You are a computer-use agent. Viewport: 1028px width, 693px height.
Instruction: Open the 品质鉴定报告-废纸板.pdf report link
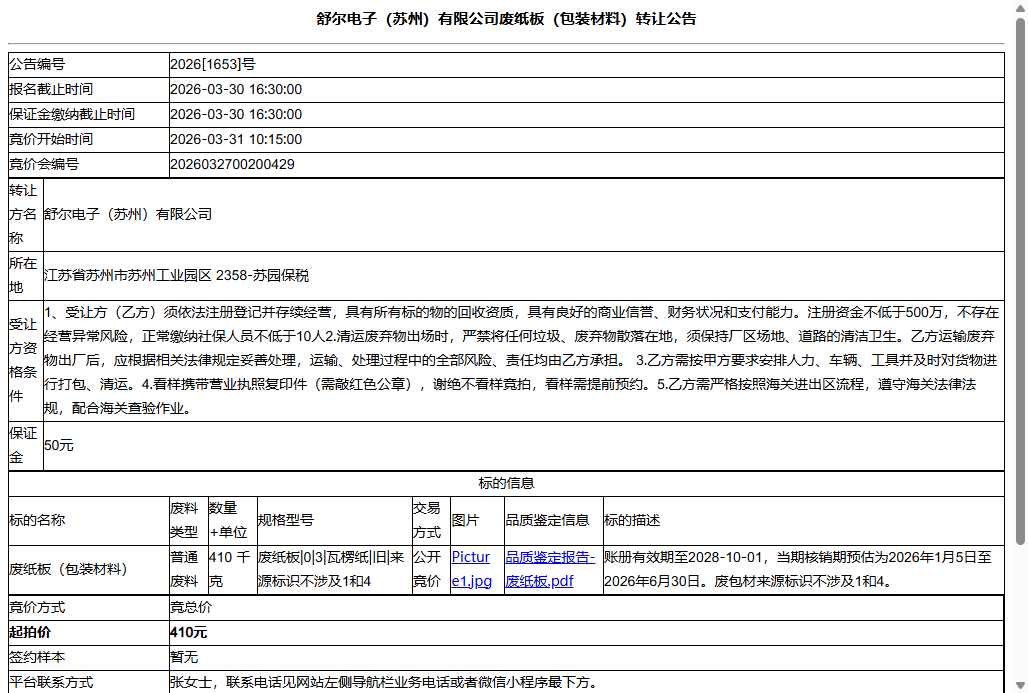point(552,566)
